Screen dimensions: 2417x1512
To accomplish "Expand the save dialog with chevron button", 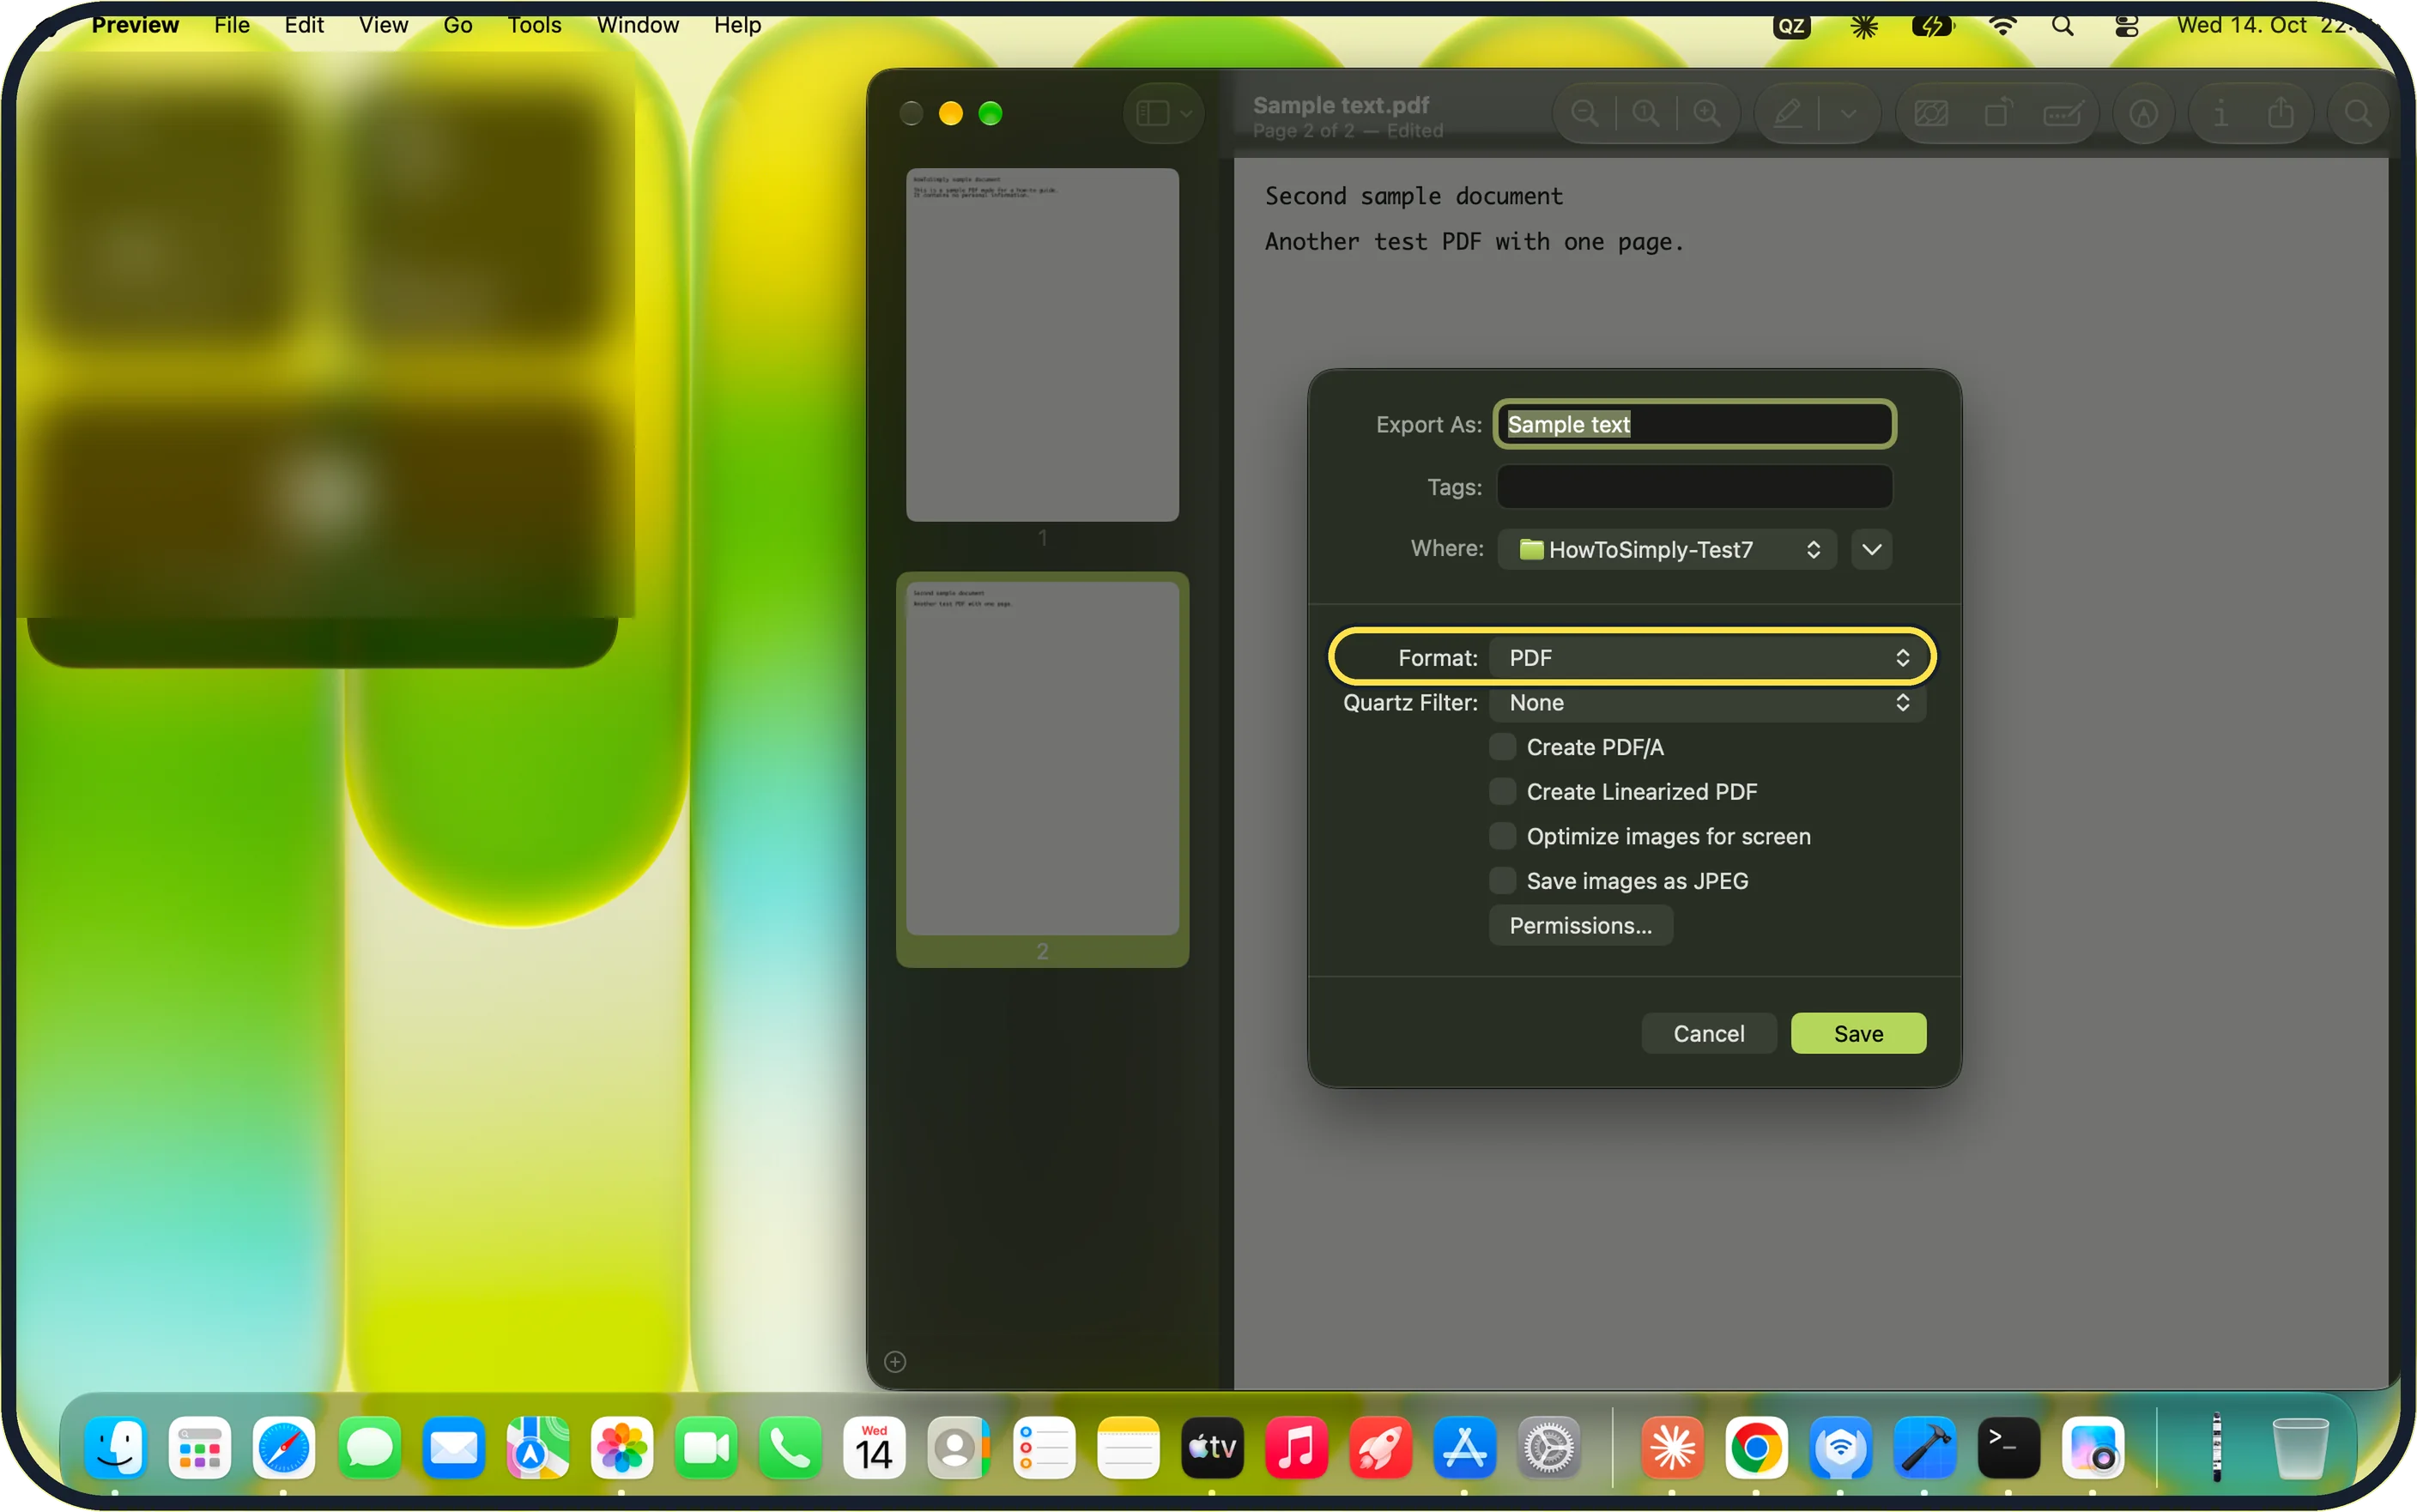I will pos(1871,549).
